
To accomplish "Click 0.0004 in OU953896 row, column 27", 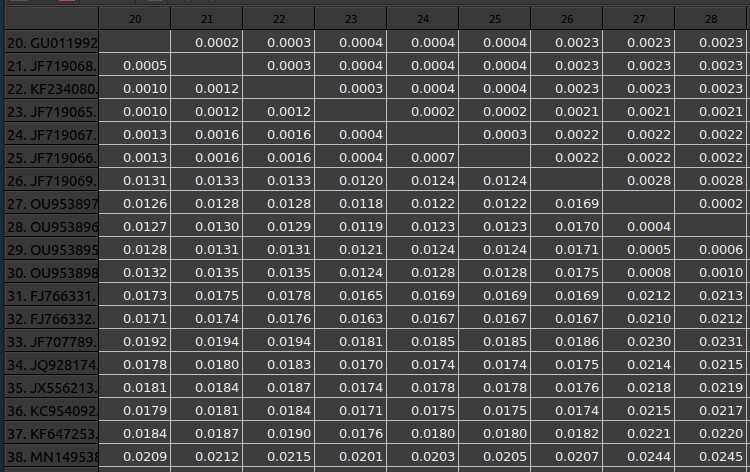I will [x=639, y=226].
